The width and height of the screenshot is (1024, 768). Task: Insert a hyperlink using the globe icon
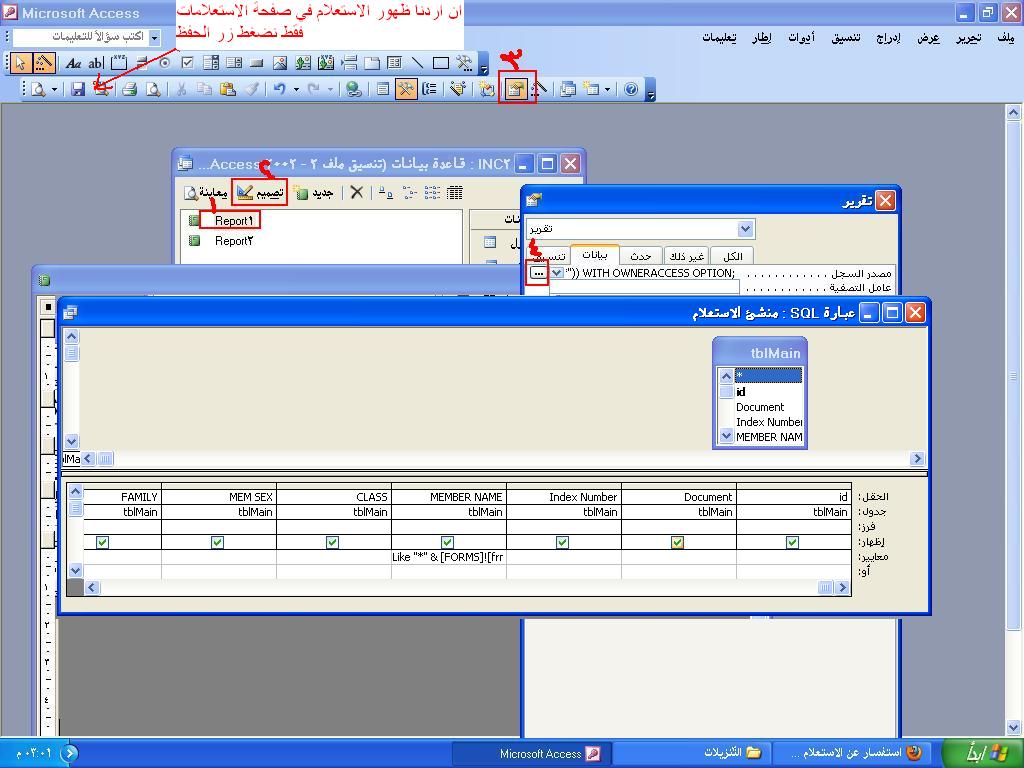coord(354,89)
